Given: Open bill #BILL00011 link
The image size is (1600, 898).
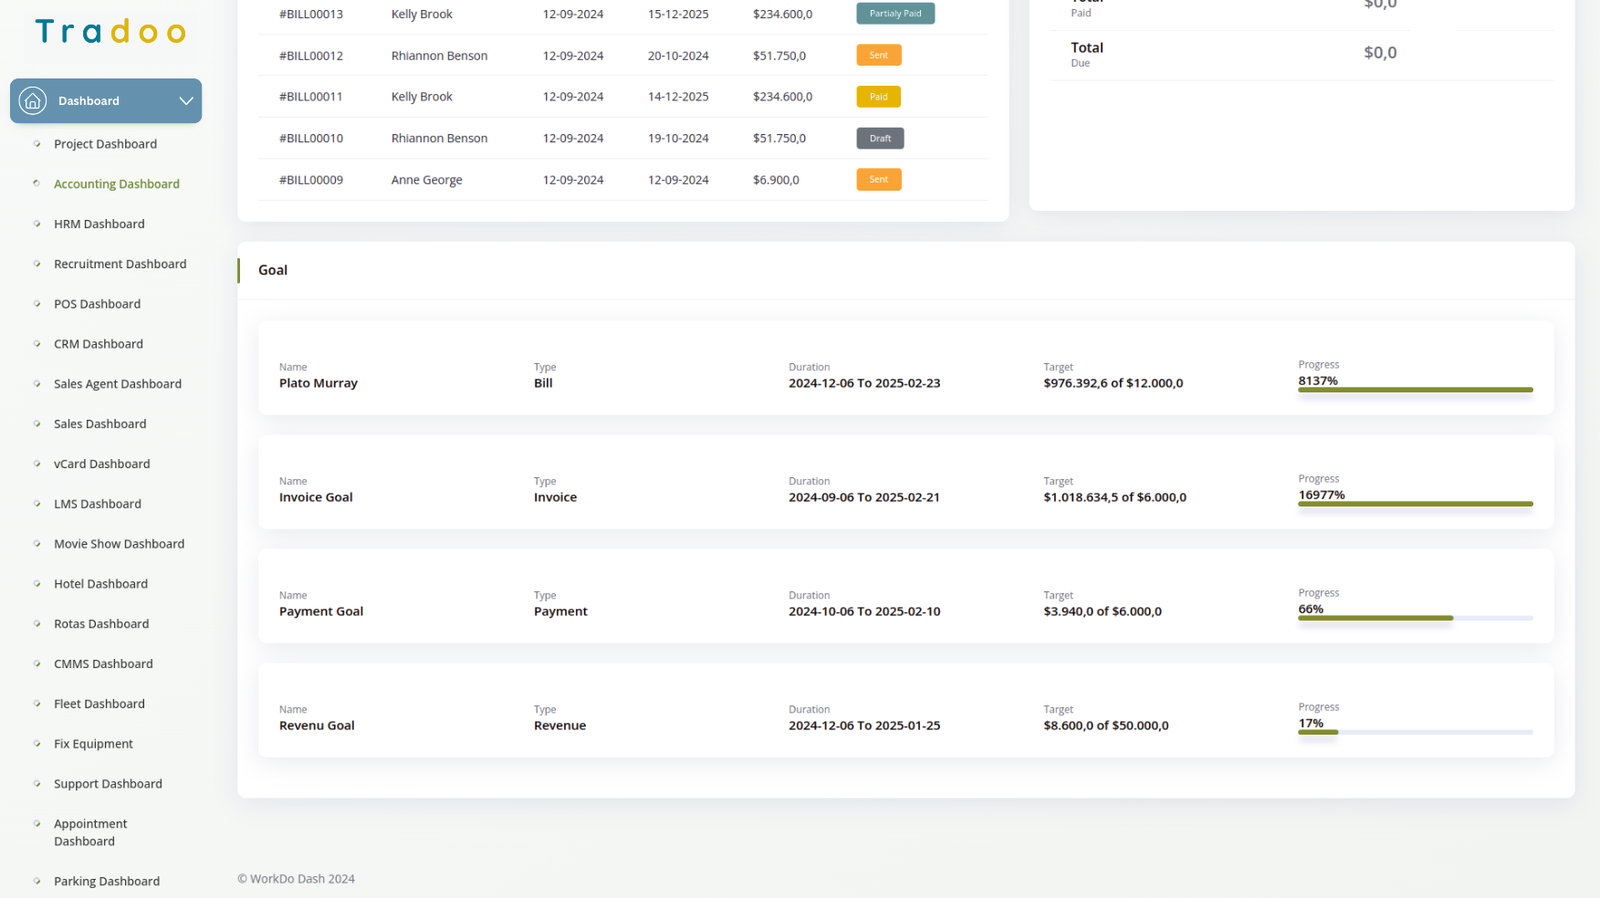Looking at the screenshot, I should click(311, 97).
